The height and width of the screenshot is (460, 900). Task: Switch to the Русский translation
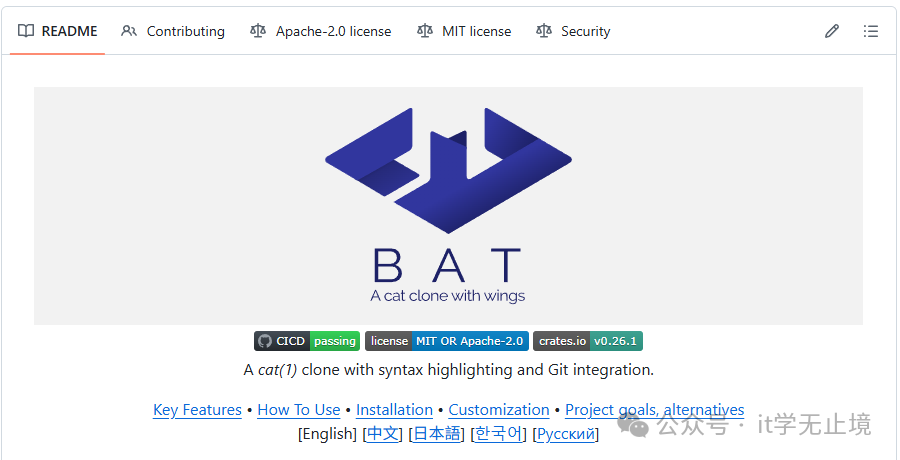point(566,434)
